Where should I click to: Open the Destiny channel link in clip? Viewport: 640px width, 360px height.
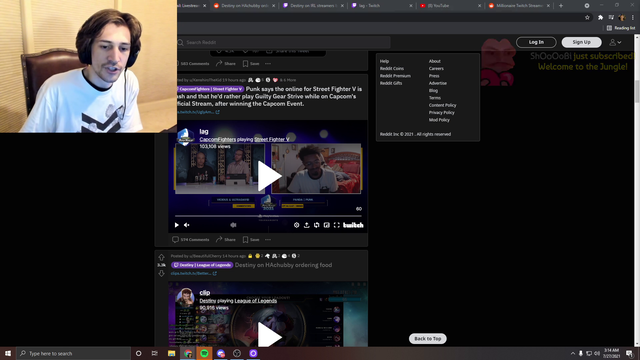pyautogui.click(x=208, y=301)
